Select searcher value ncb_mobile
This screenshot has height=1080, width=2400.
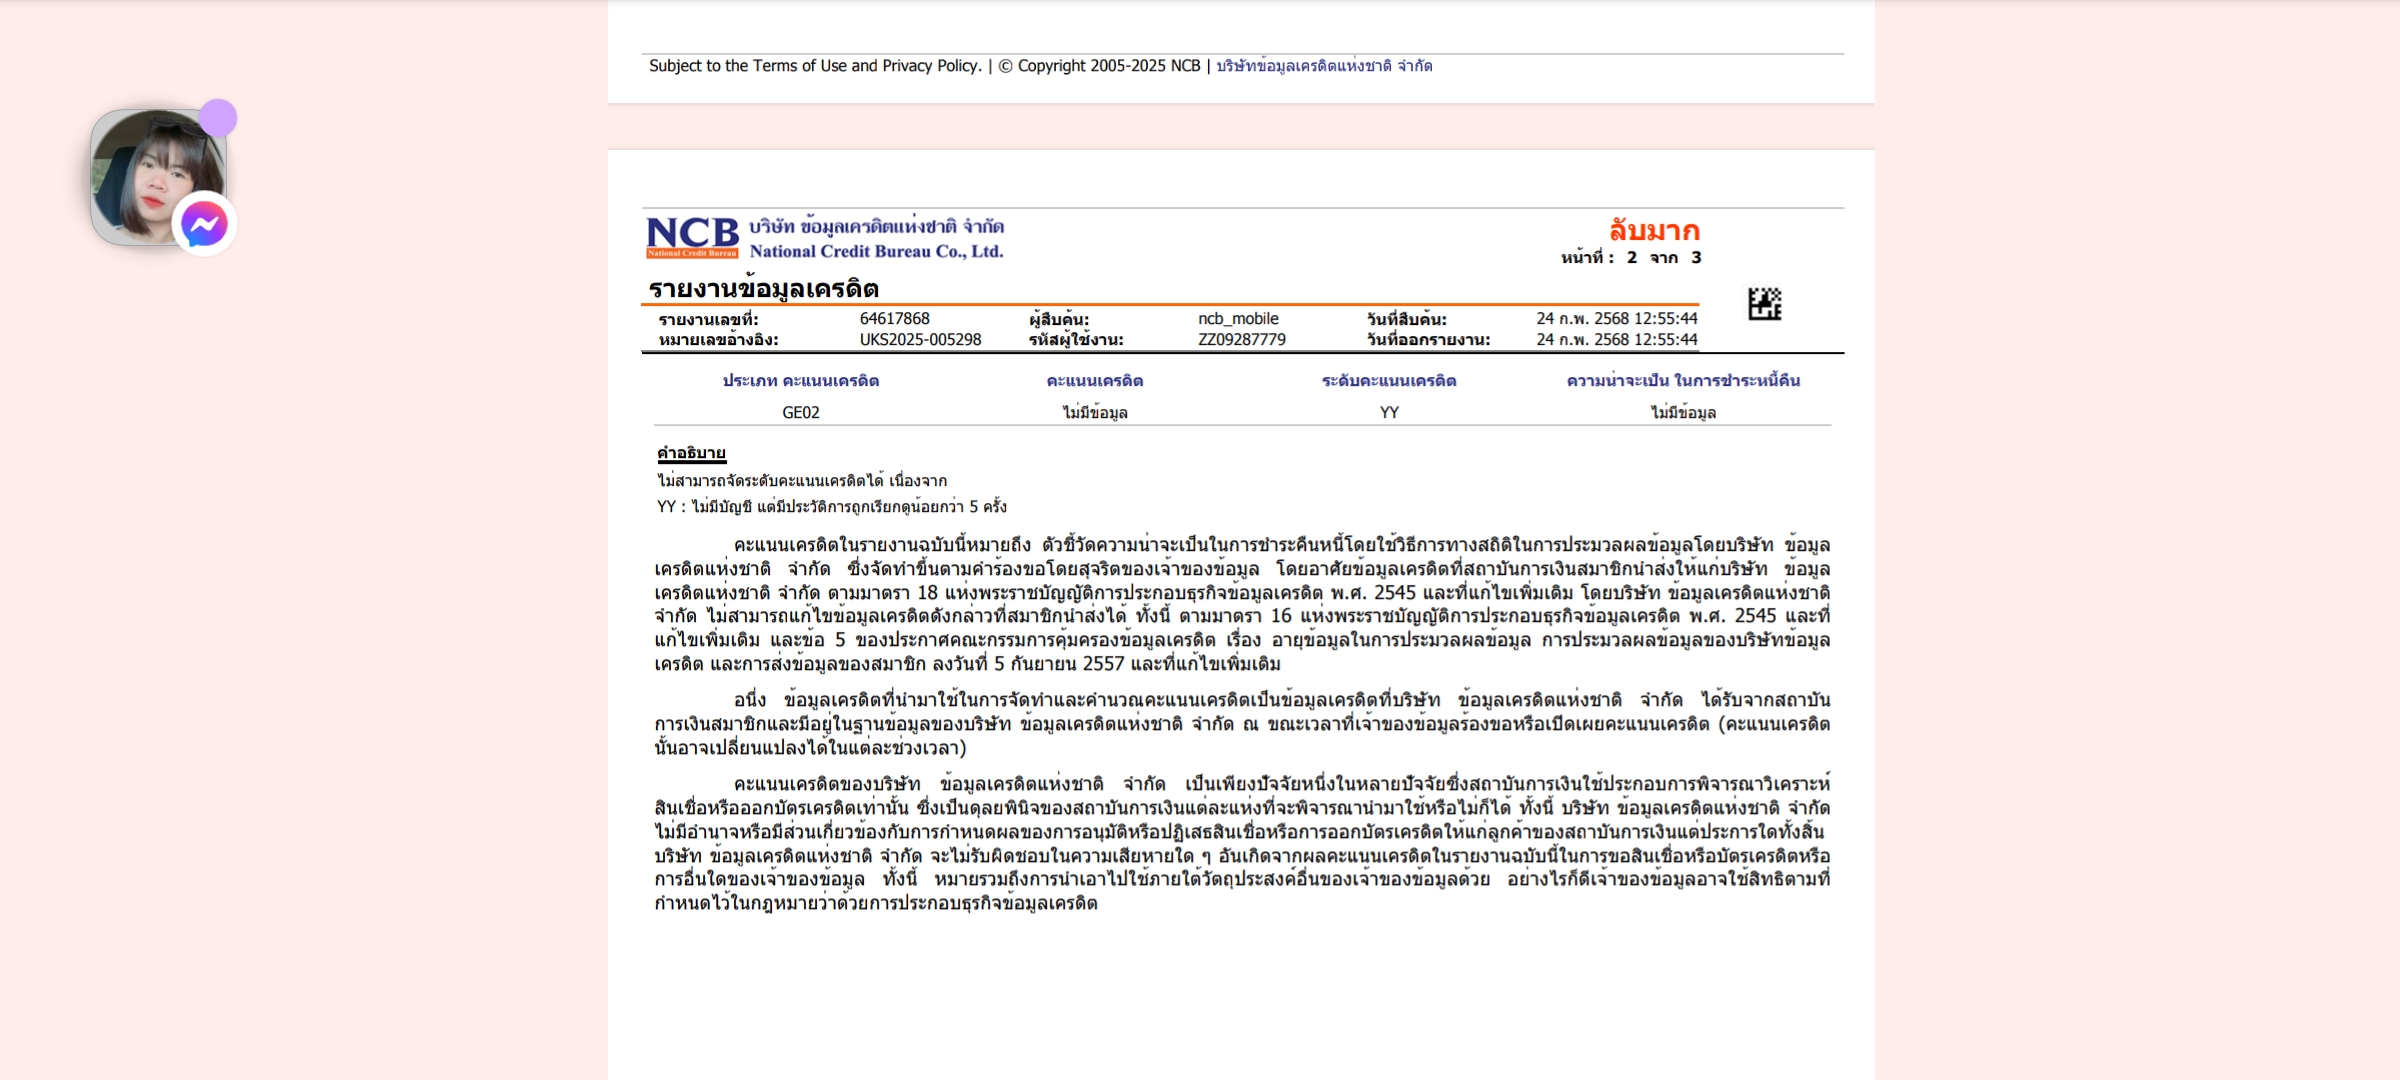point(1238,319)
